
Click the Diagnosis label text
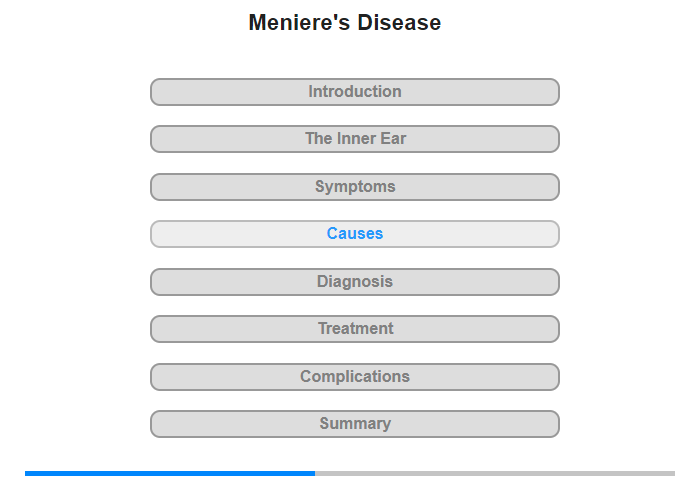pos(355,282)
